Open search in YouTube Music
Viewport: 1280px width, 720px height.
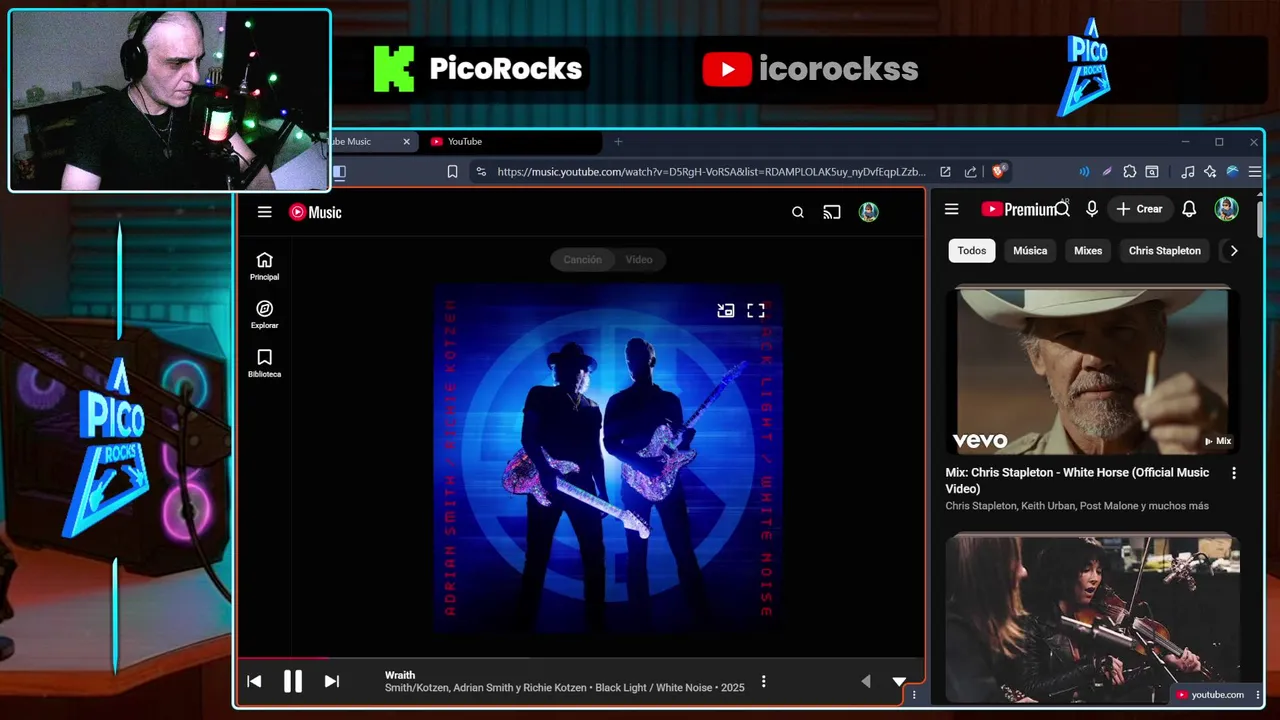click(798, 212)
